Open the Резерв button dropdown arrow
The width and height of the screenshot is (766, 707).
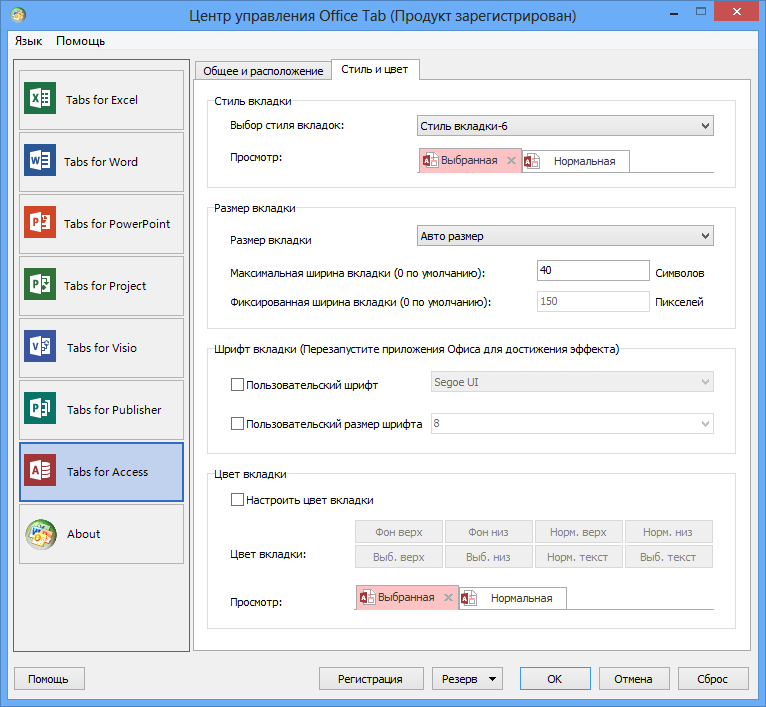pos(492,679)
